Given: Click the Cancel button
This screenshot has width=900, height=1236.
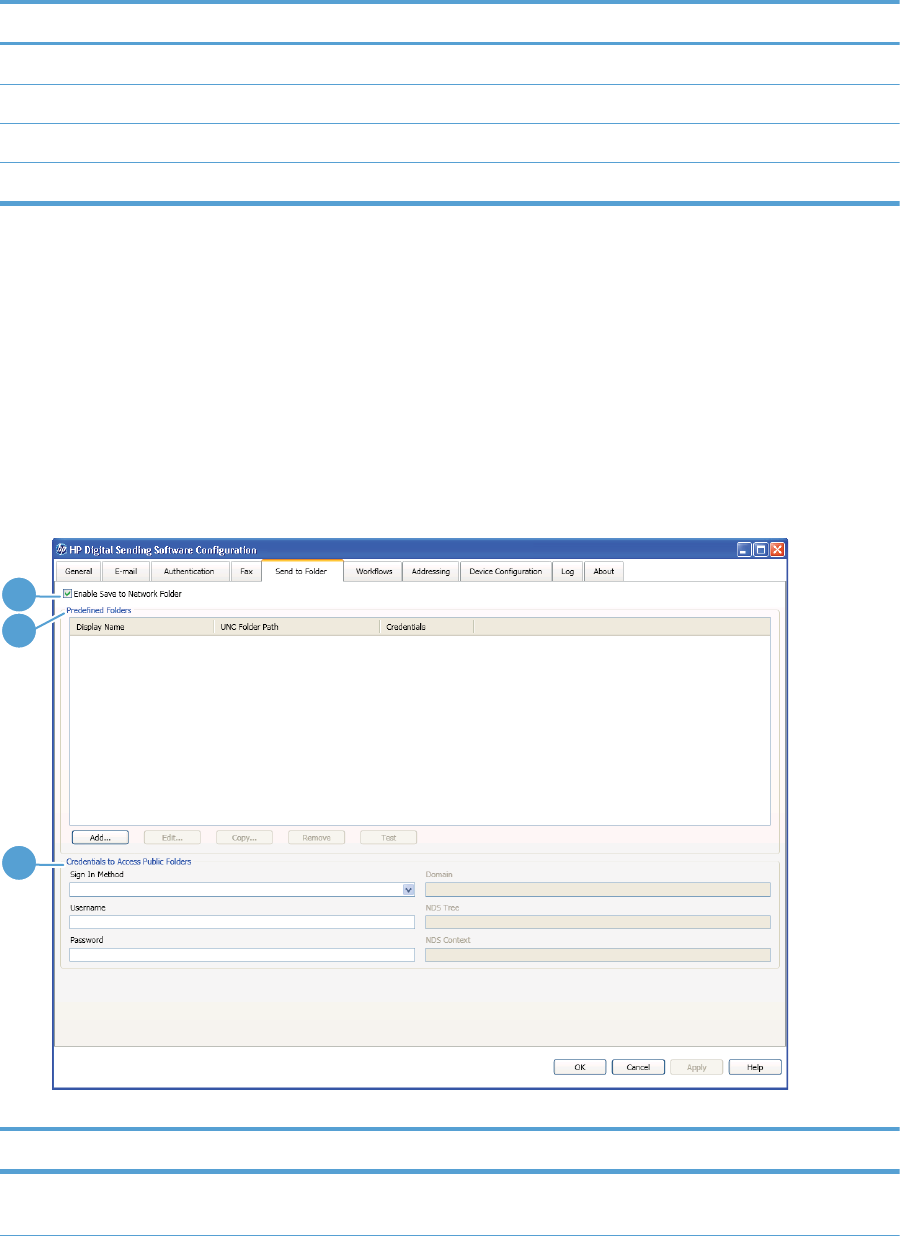Looking at the screenshot, I should [x=638, y=1067].
